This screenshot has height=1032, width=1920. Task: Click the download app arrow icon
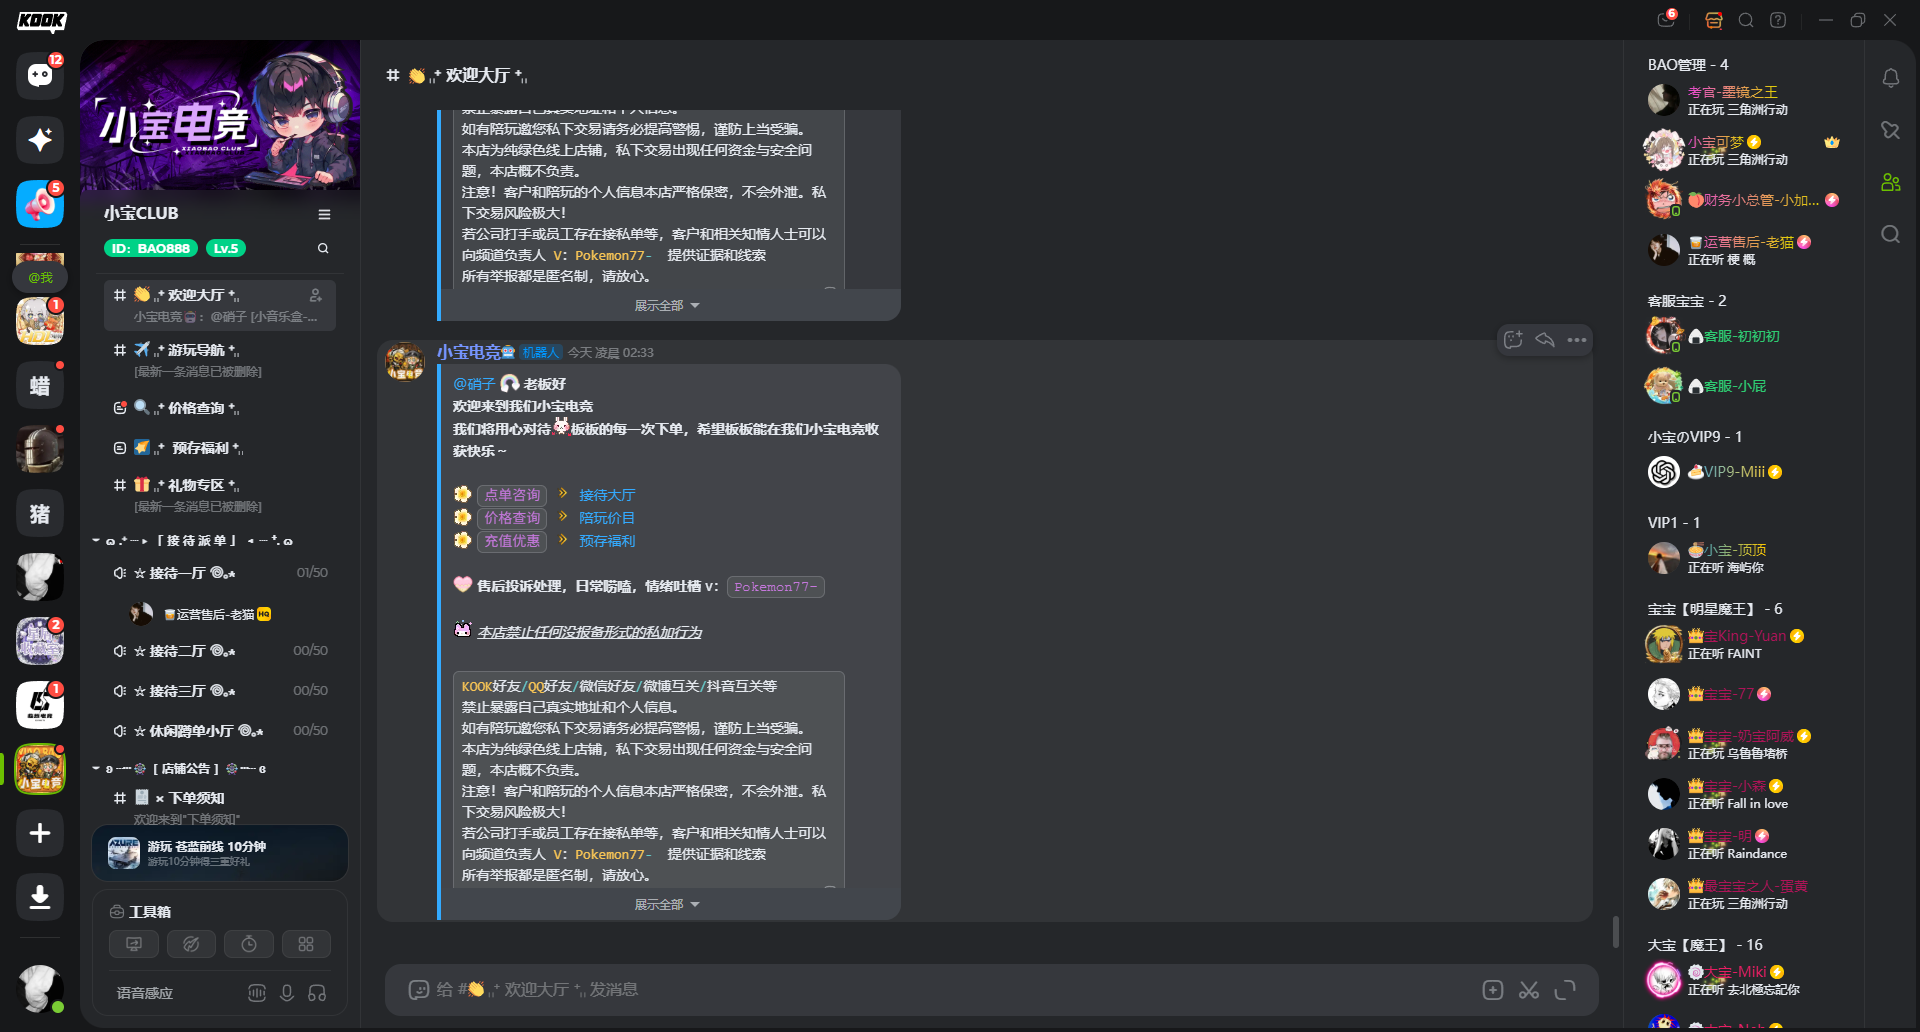[x=40, y=897]
